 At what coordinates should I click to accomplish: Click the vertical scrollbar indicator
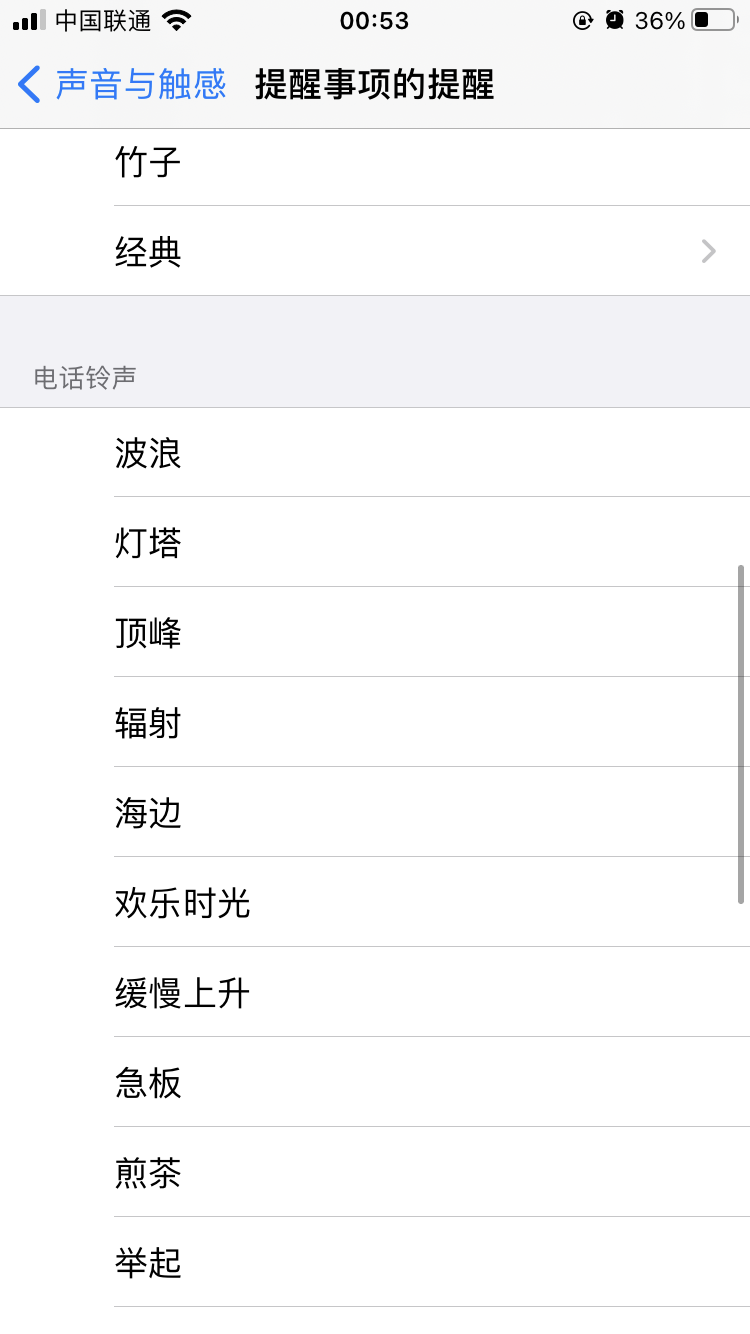[x=741, y=735]
